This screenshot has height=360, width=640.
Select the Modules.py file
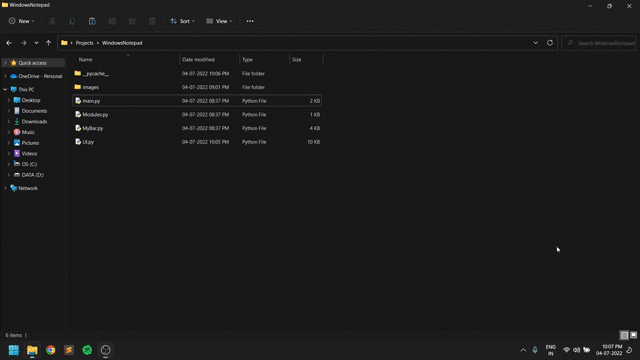197,114
